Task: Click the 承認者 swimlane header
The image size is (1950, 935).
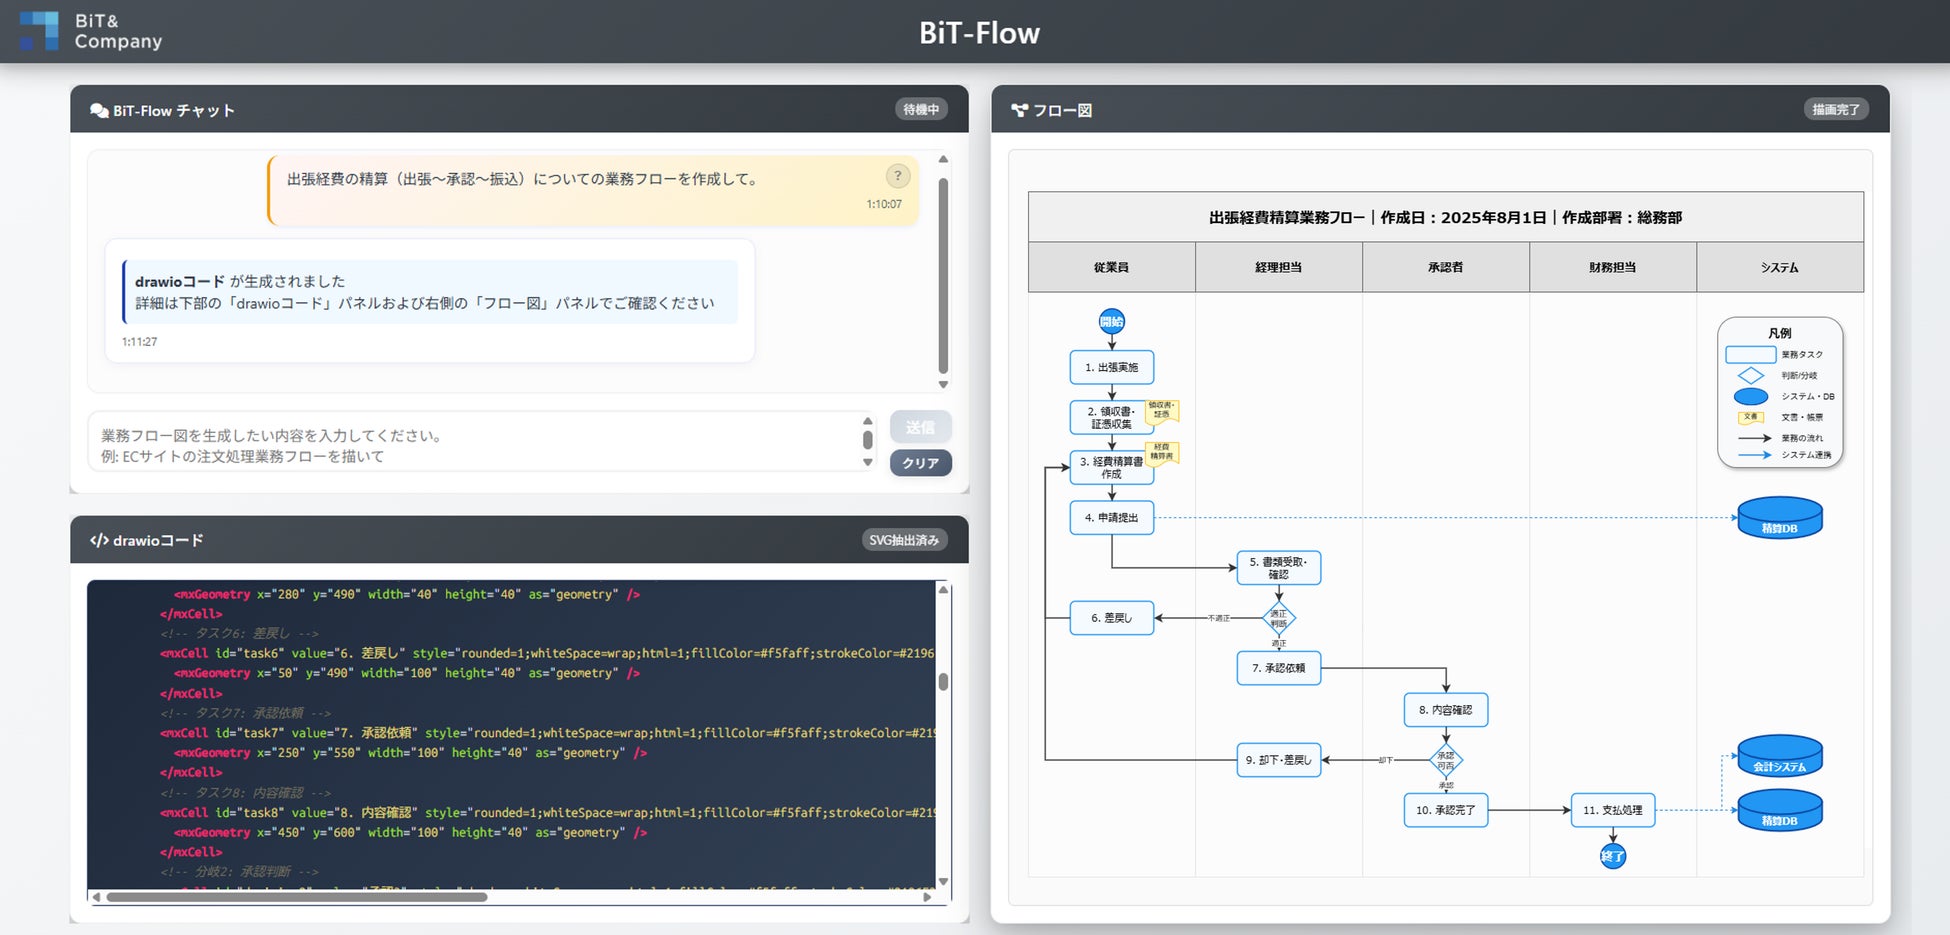Action: pos(1445,267)
